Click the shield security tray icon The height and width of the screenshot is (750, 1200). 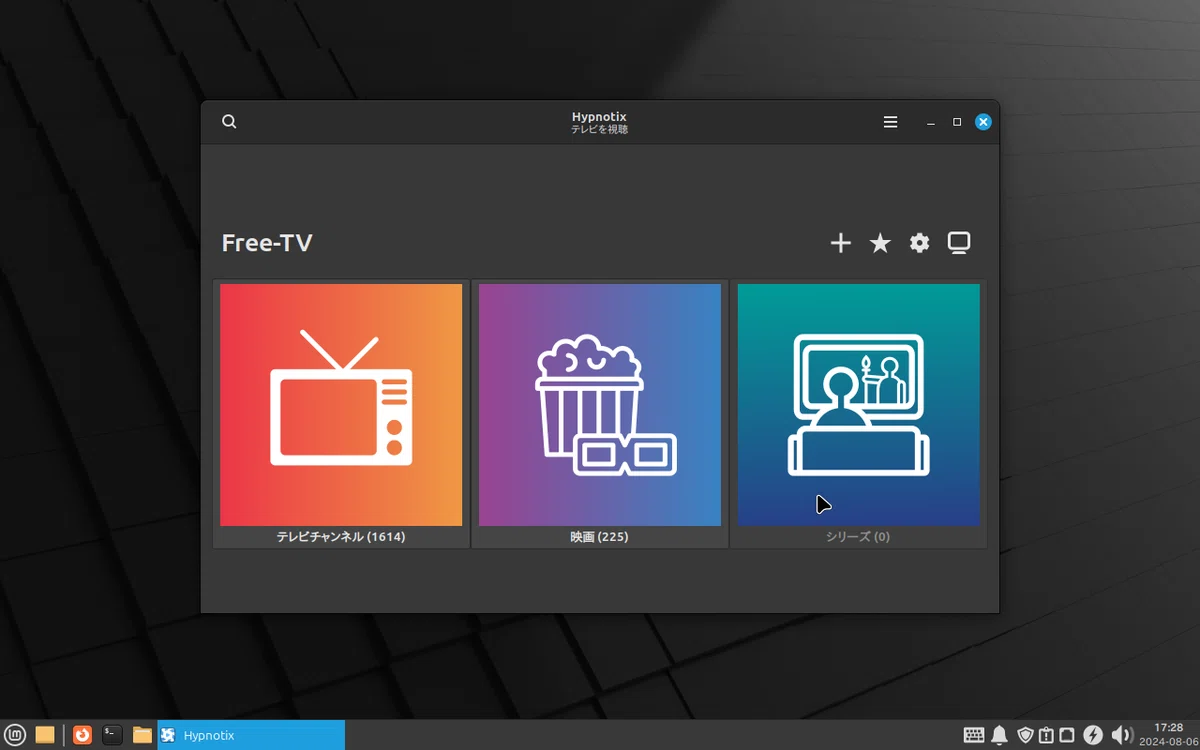click(1025, 736)
